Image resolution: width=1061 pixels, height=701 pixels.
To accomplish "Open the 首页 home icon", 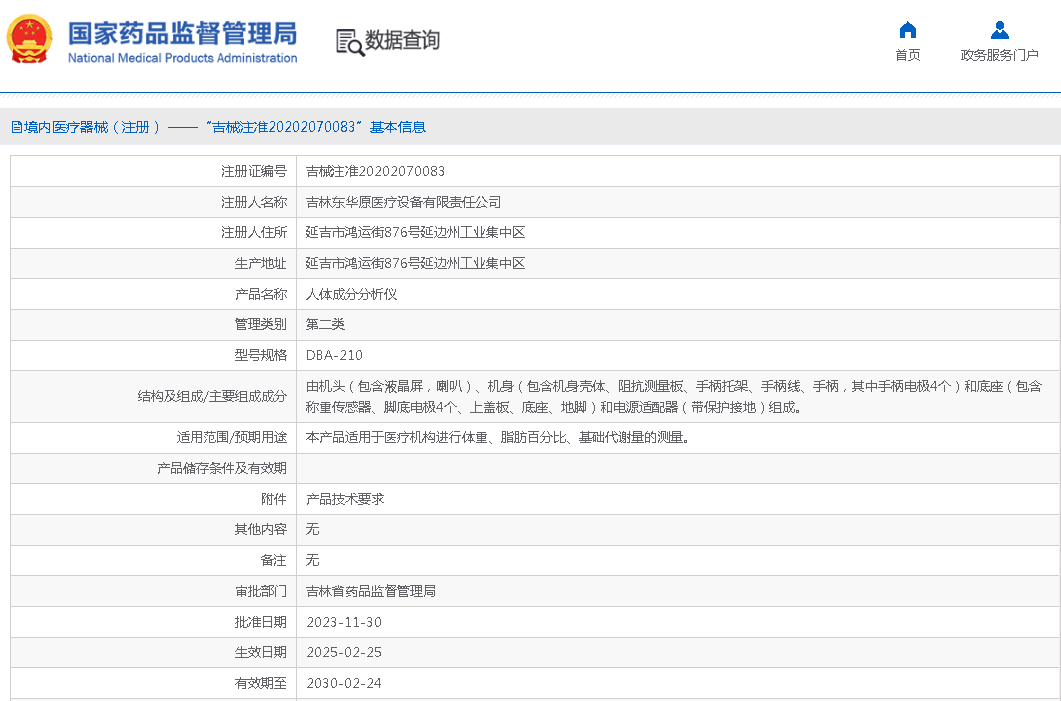I will (907, 30).
